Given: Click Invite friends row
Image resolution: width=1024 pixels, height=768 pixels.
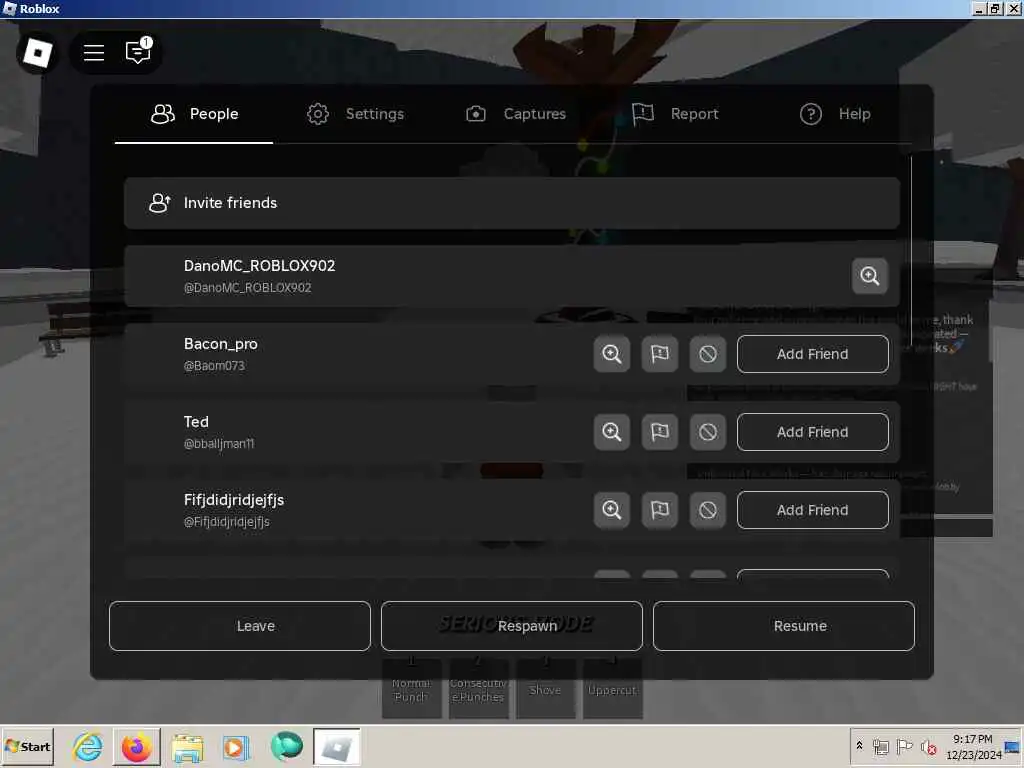Looking at the screenshot, I should [x=511, y=203].
